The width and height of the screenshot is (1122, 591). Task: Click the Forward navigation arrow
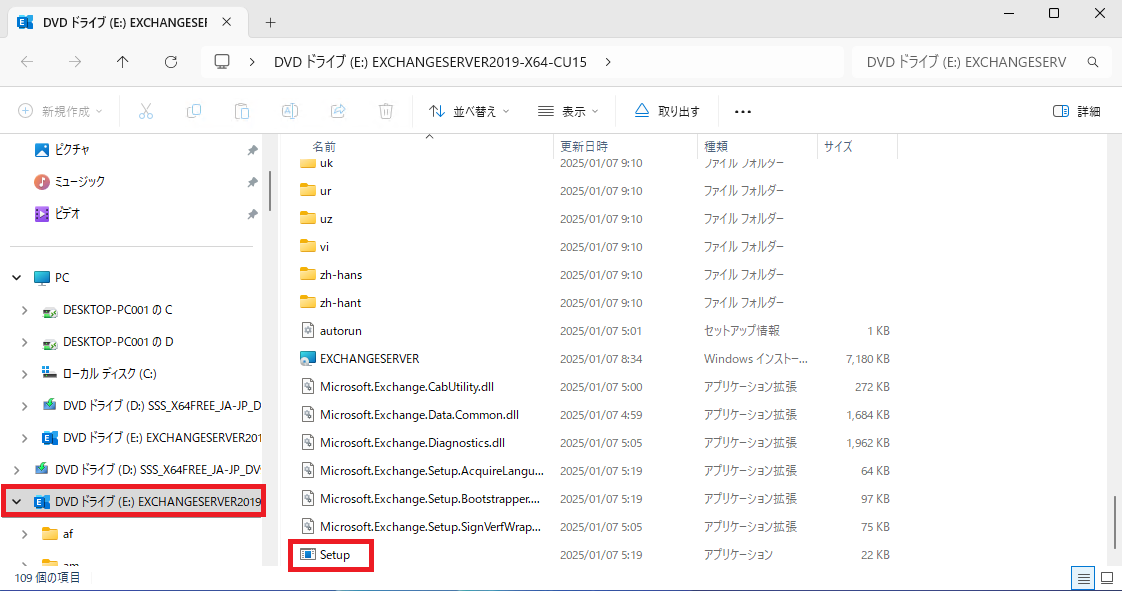(75, 62)
